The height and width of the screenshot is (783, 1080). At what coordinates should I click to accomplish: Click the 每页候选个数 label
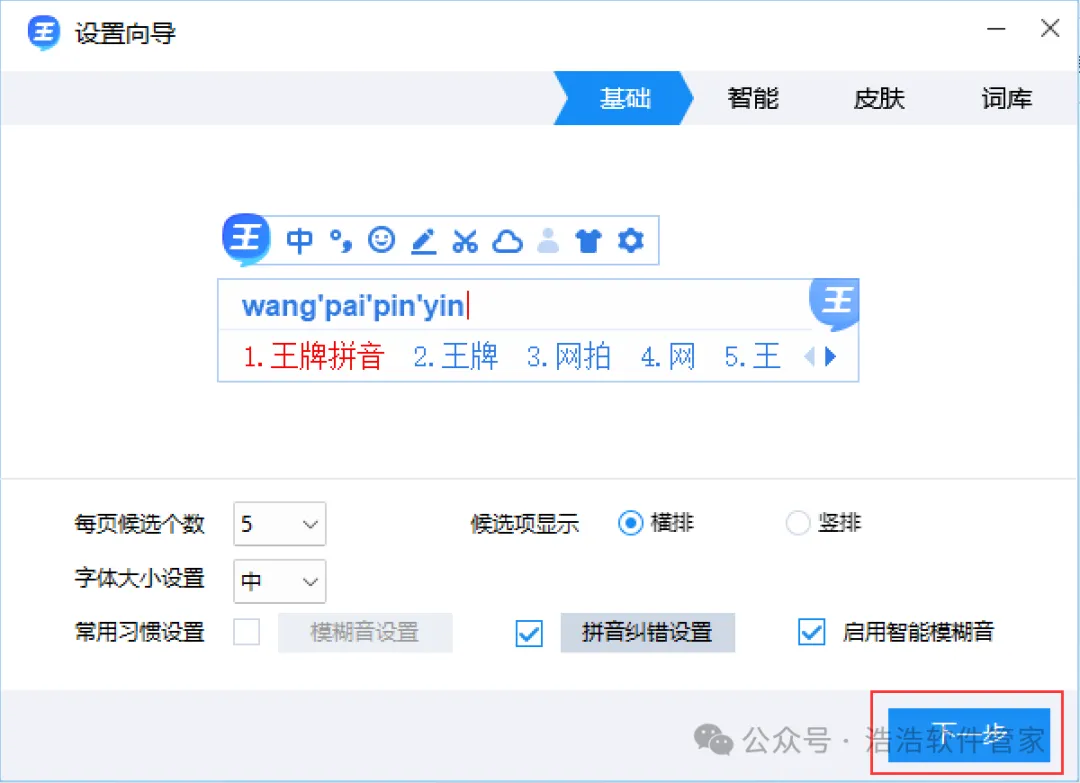139,524
